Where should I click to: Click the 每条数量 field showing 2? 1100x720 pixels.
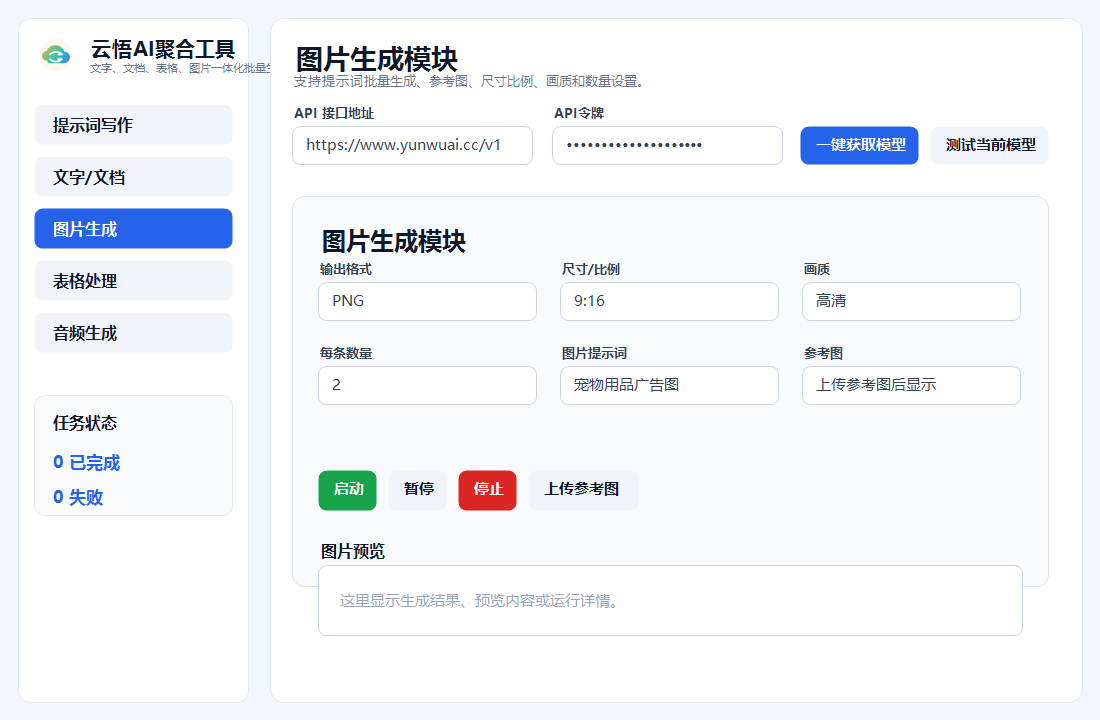click(427, 385)
